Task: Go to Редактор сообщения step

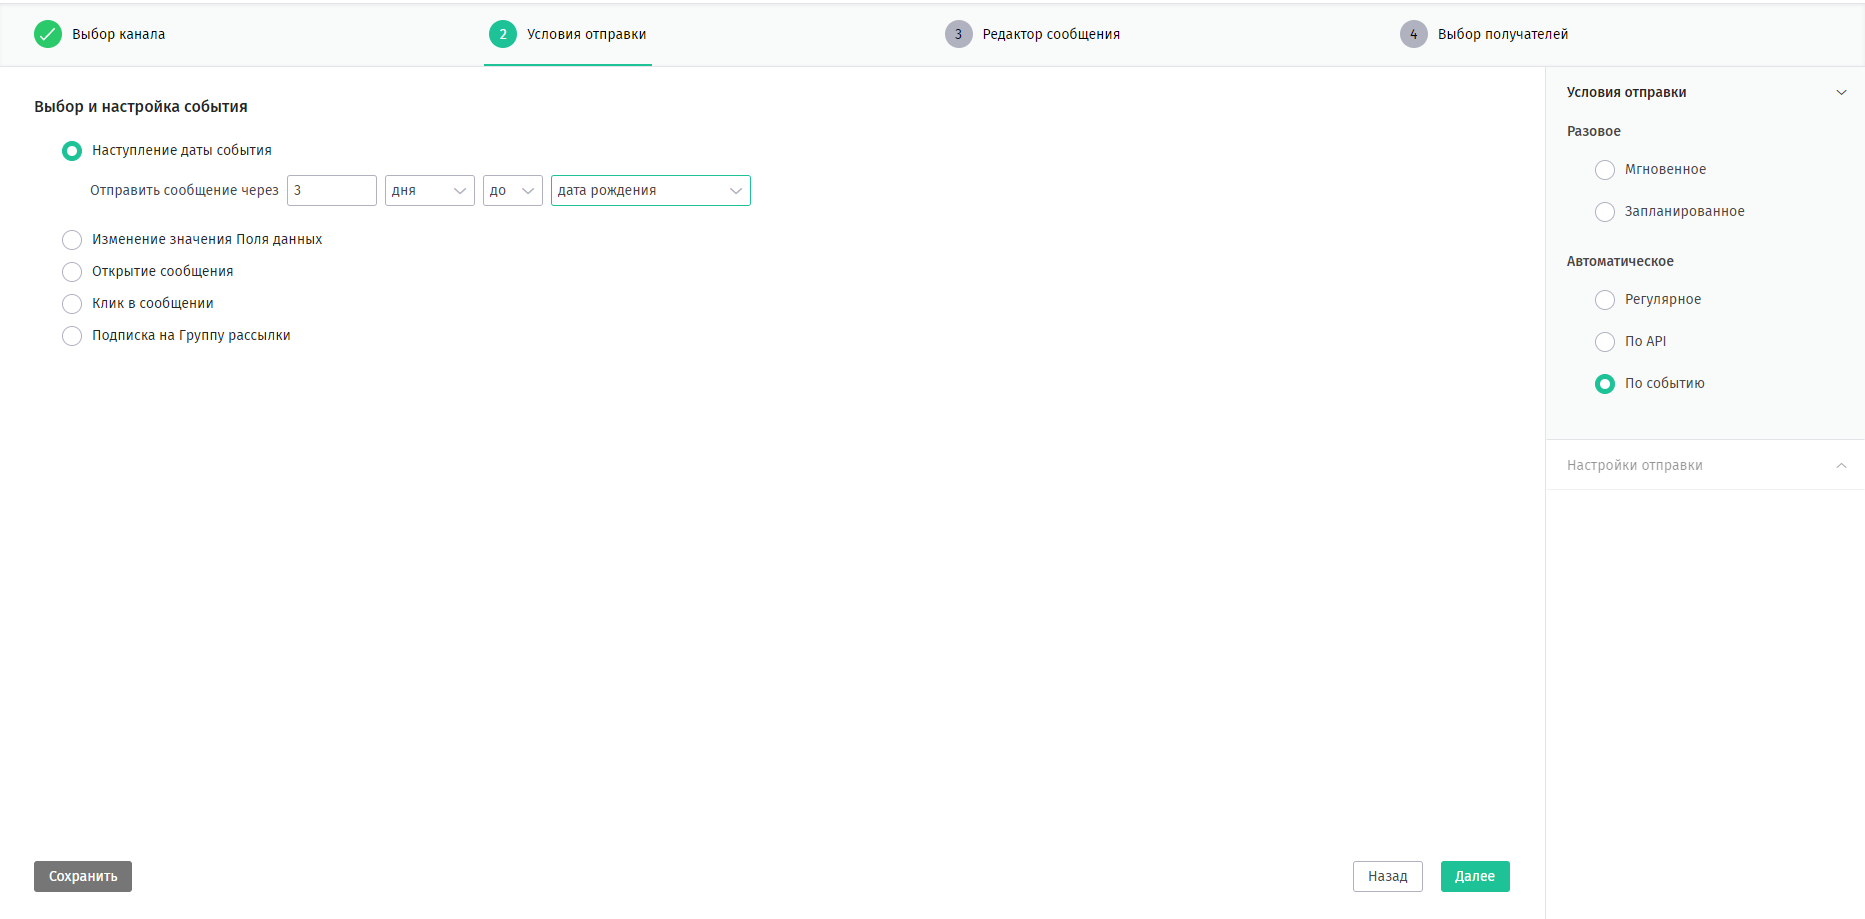Action: (1051, 34)
